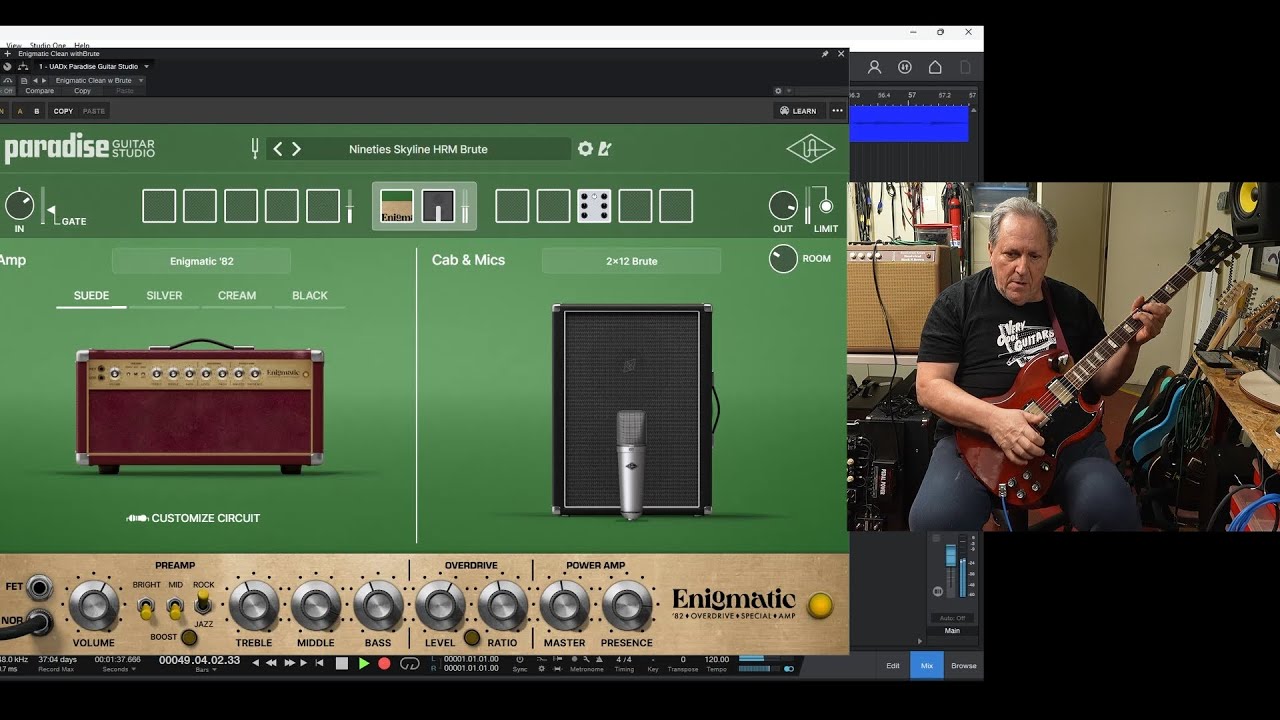Open the Enigmatic '82 amp selector
The image size is (1280, 720).
tap(201, 261)
